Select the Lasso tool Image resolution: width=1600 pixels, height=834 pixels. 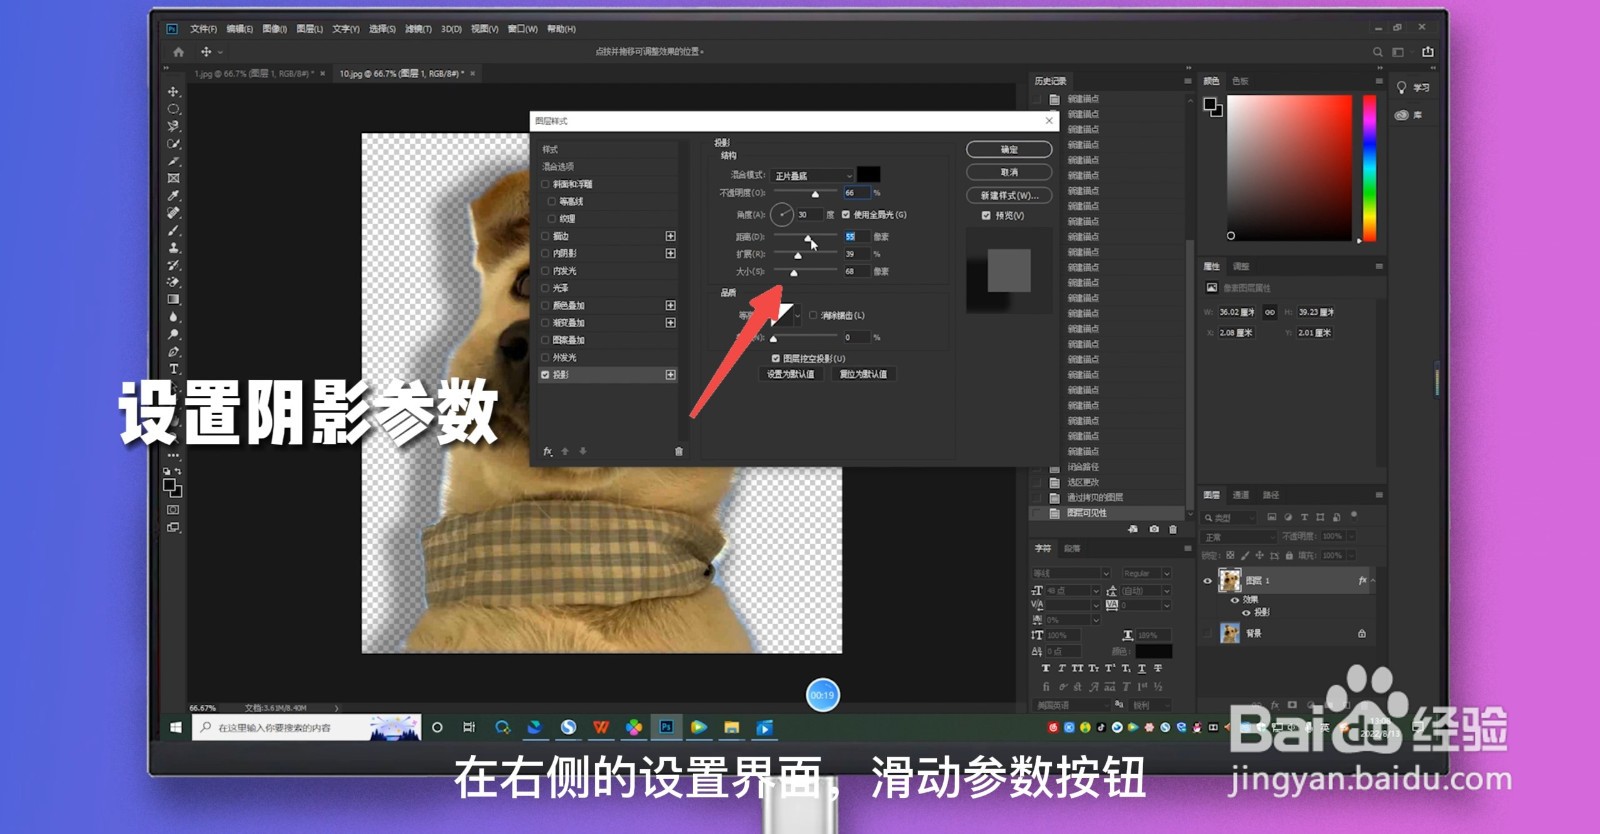173,126
